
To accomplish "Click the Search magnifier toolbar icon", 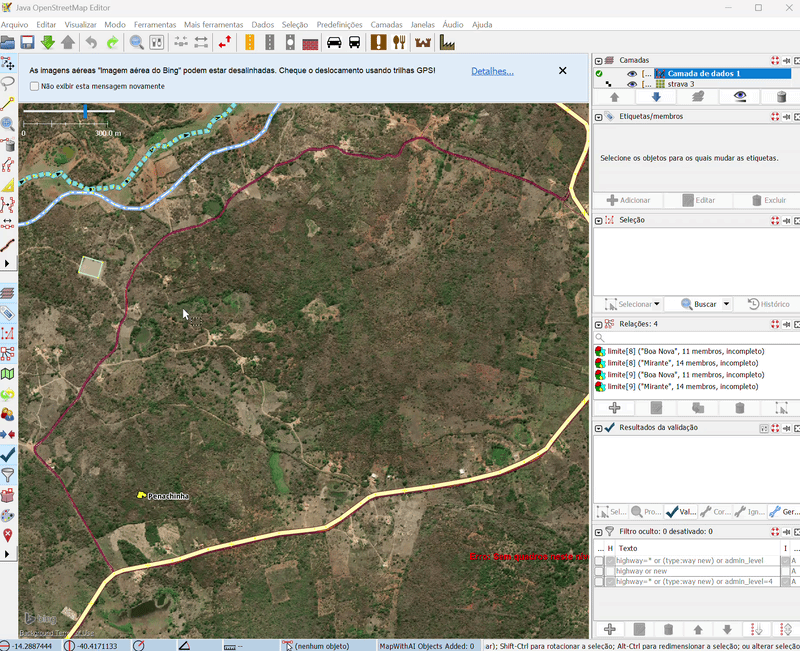I will point(136,42).
